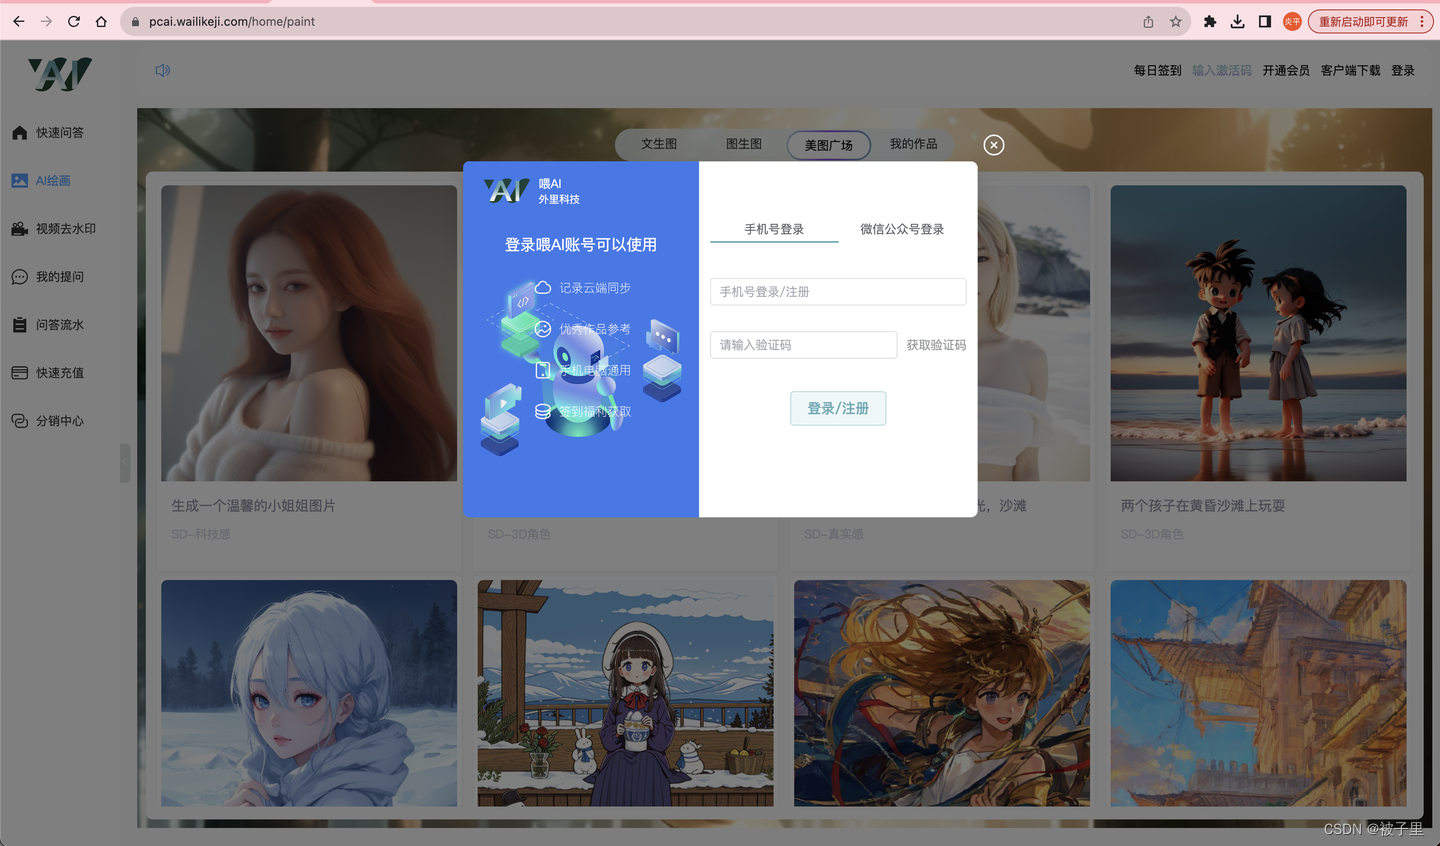The height and width of the screenshot is (846, 1440).
Task: Open the browser downloads icon
Action: [1237, 21]
